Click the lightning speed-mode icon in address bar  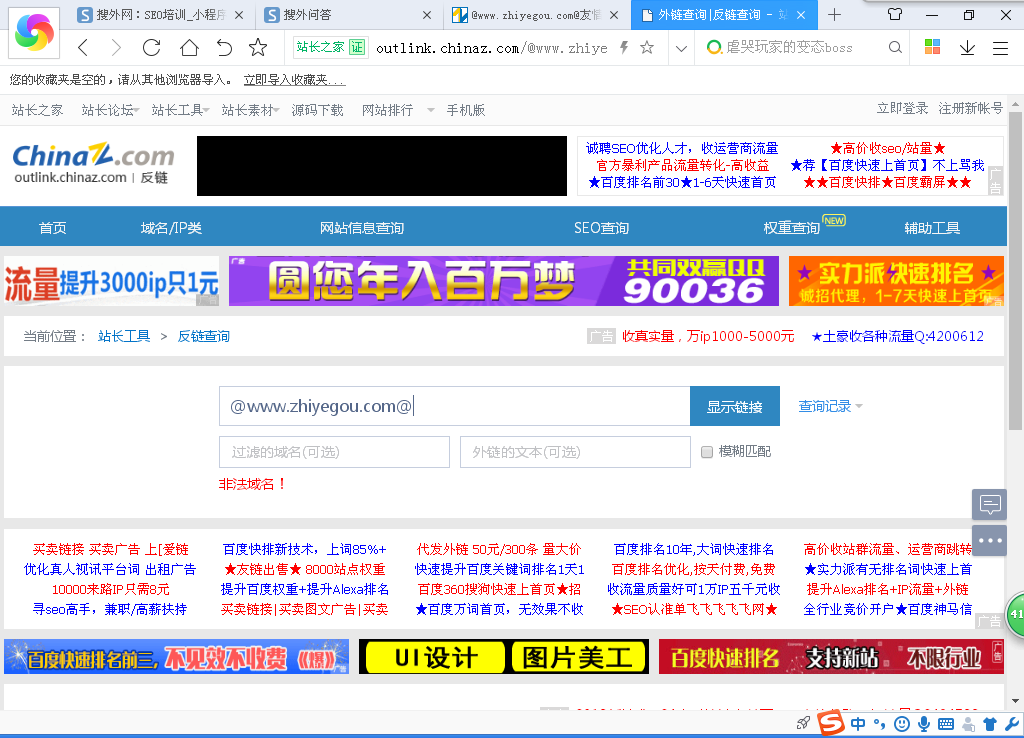(x=624, y=47)
